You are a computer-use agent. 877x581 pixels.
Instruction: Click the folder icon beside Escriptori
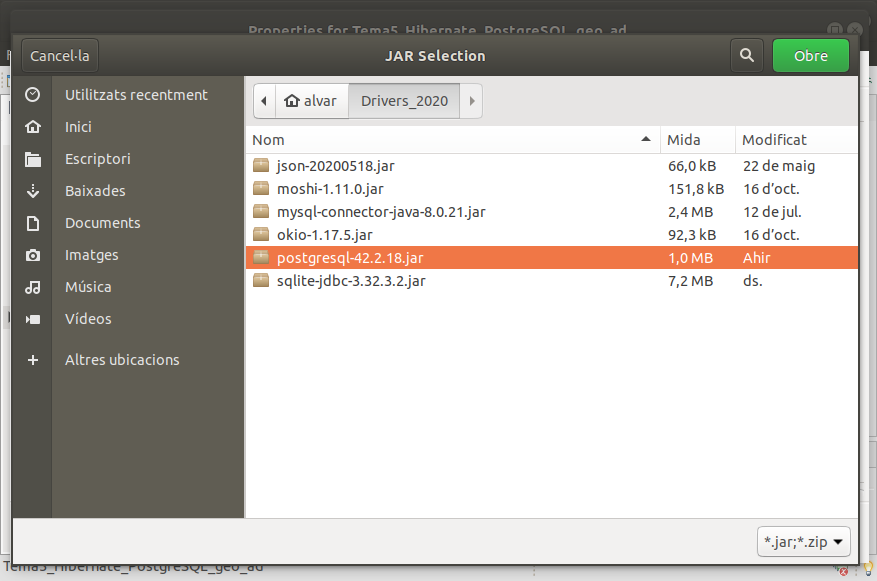32,159
